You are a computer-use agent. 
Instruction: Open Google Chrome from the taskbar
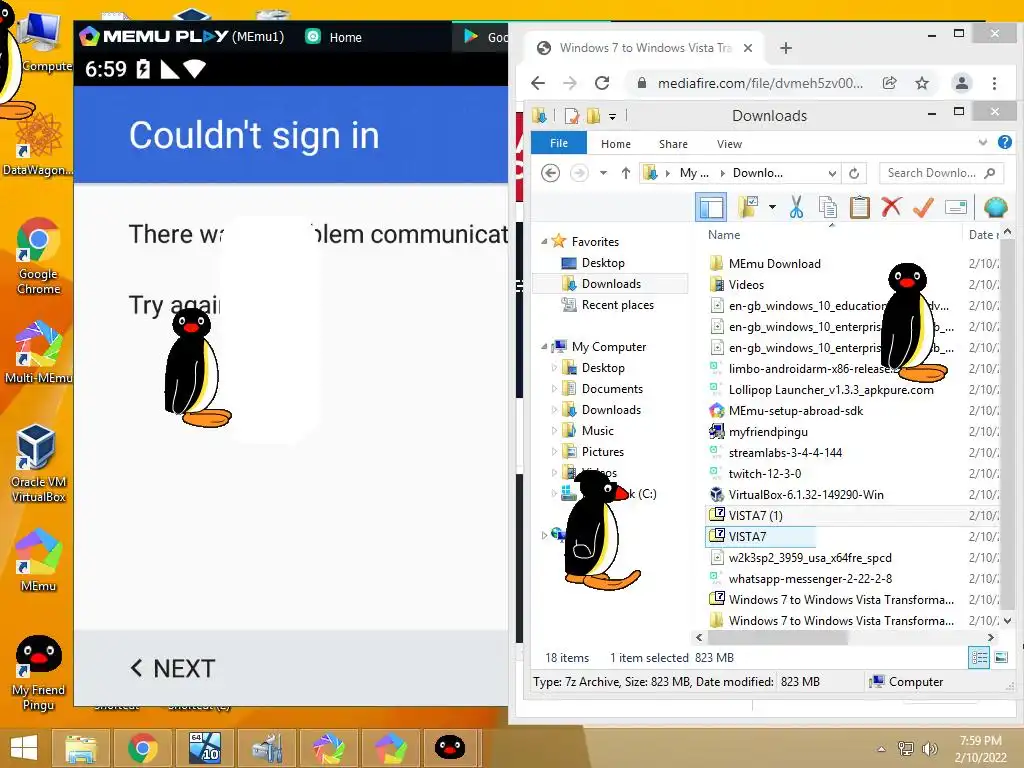click(142, 748)
